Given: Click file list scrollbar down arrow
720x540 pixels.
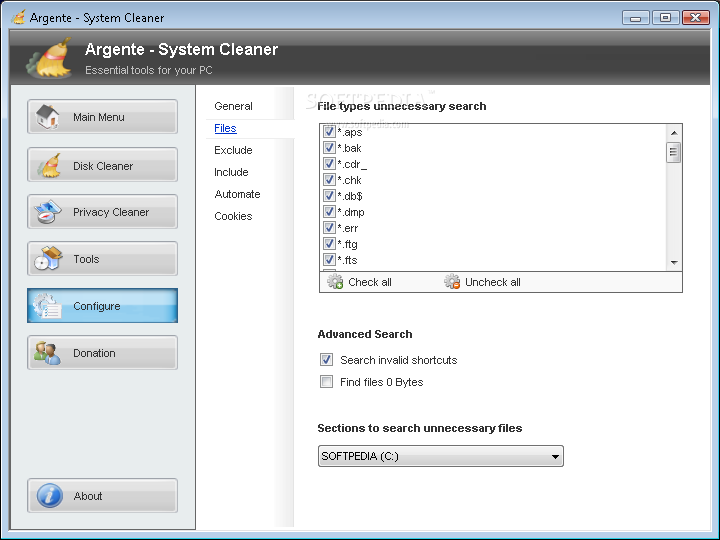Looking at the screenshot, I should point(674,263).
